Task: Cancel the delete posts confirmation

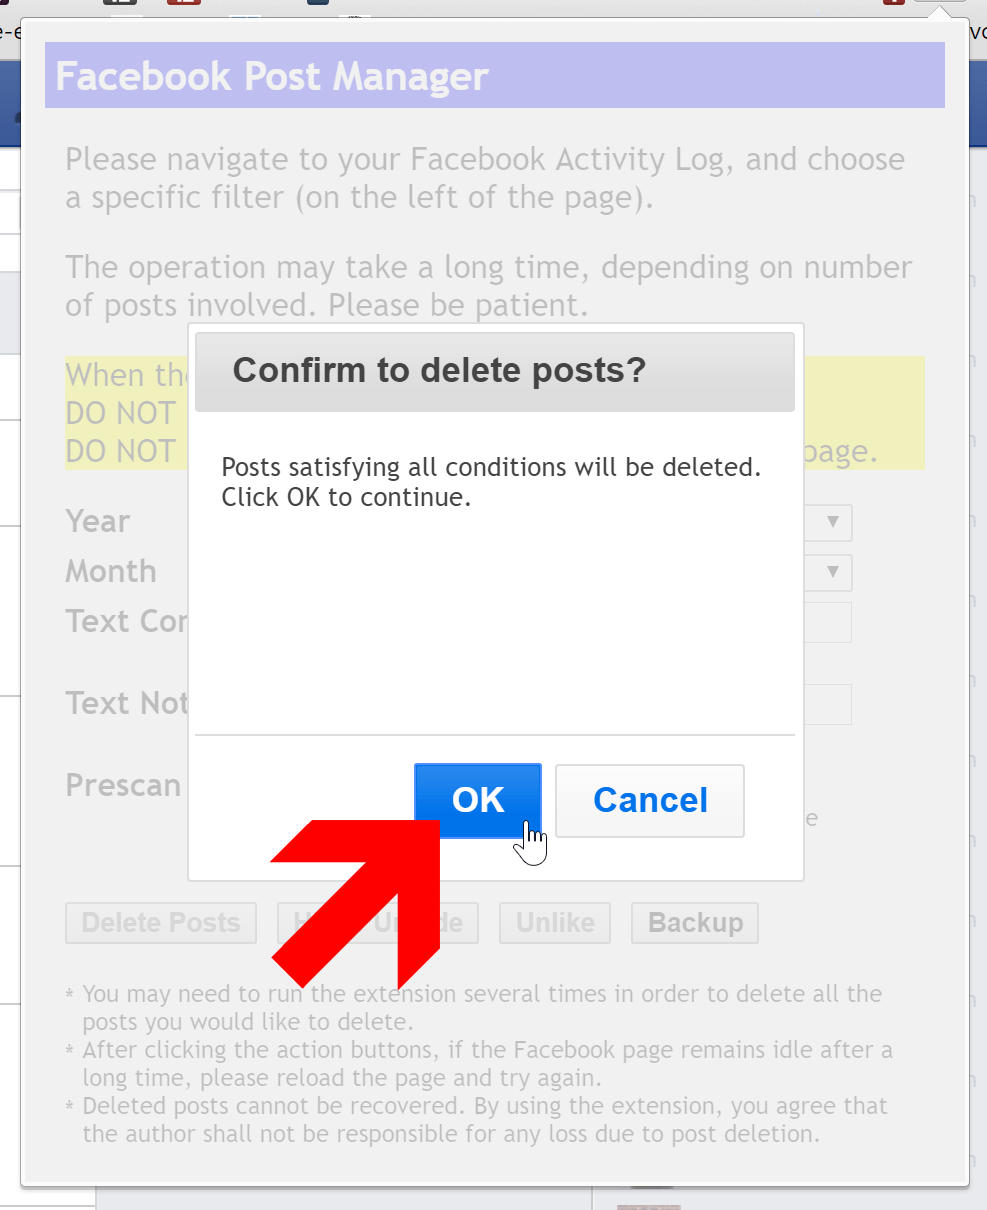Action: coord(650,800)
